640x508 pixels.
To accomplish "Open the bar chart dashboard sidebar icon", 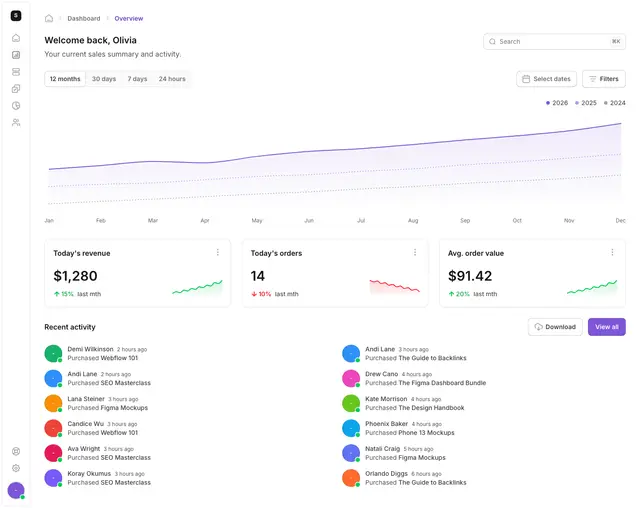I will pos(16,55).
